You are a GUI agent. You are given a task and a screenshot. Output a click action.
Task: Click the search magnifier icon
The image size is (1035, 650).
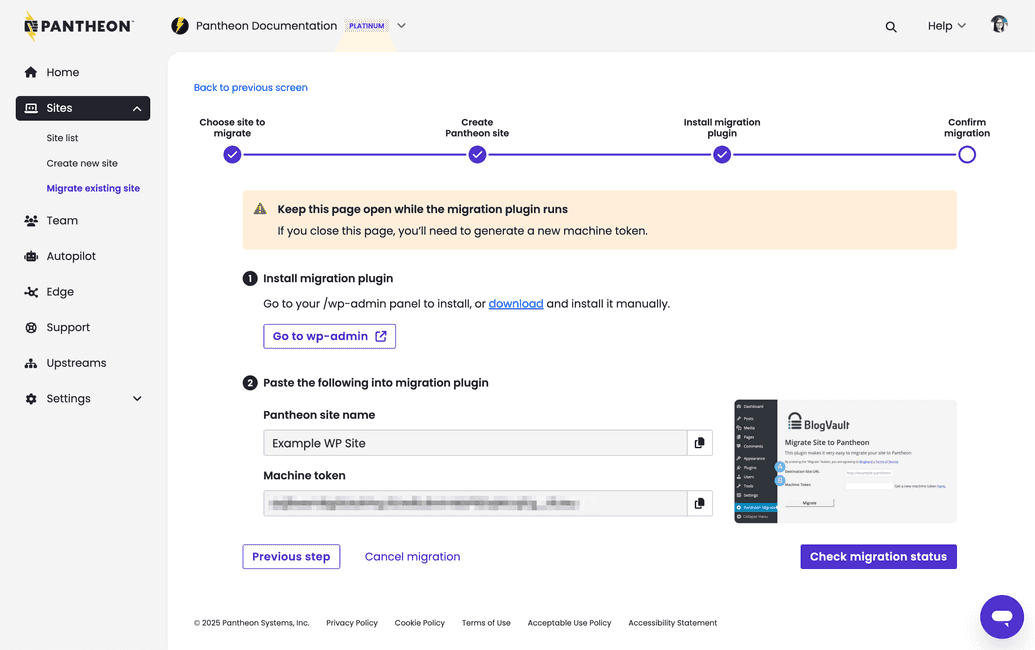coord(891,27)
